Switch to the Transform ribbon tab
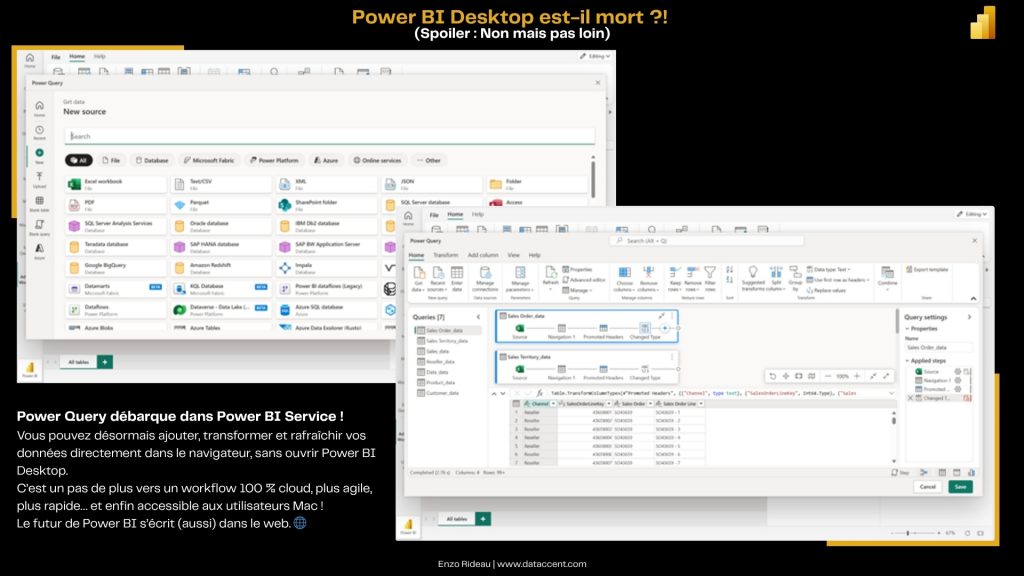The image size is (1024, 576). (445, 255)
